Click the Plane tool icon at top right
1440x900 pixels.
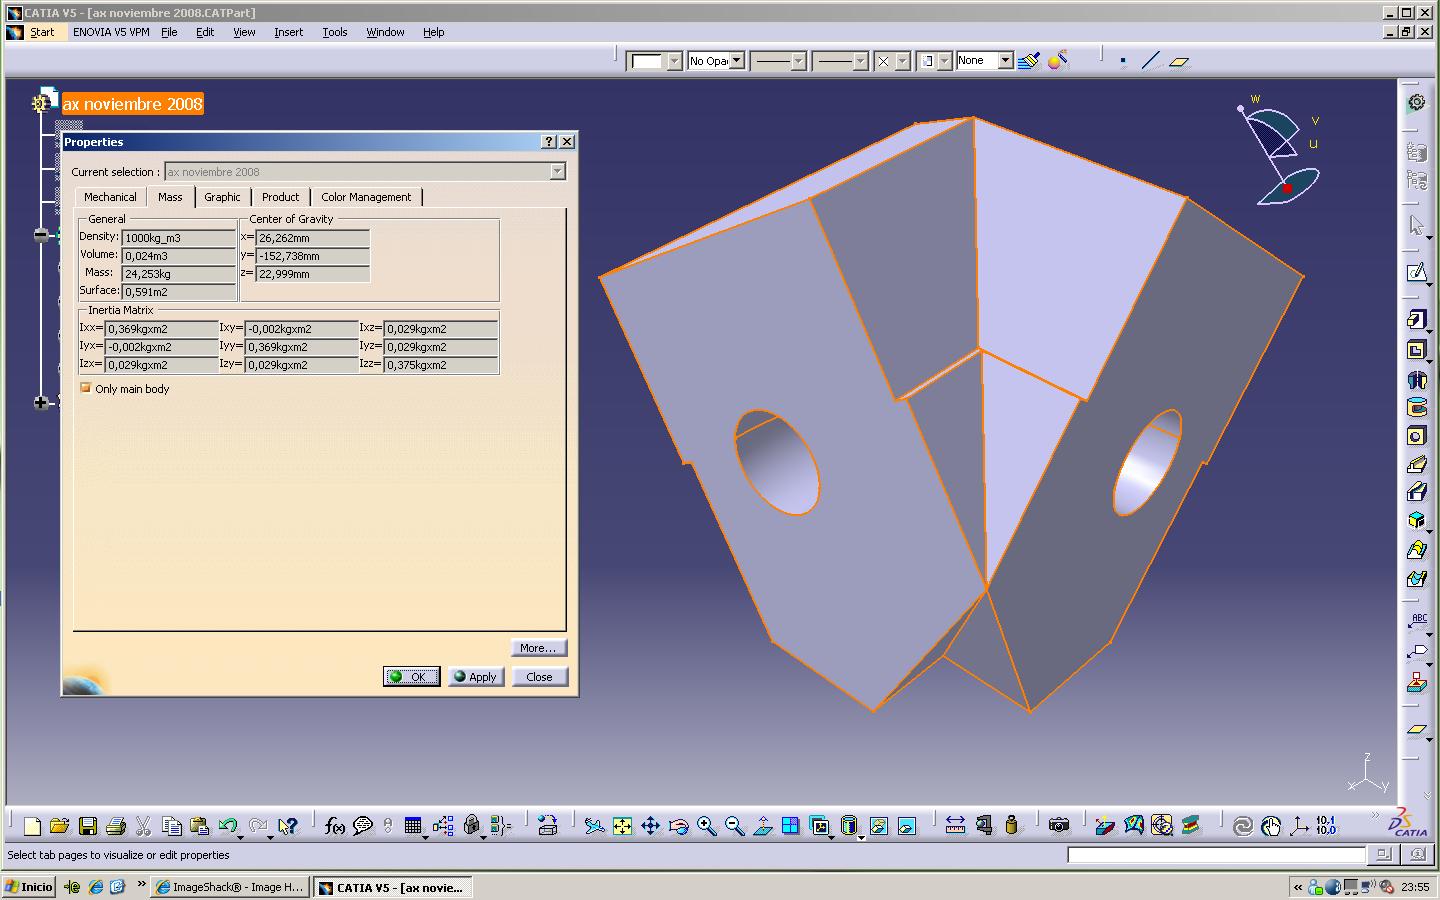(1179, 61)
